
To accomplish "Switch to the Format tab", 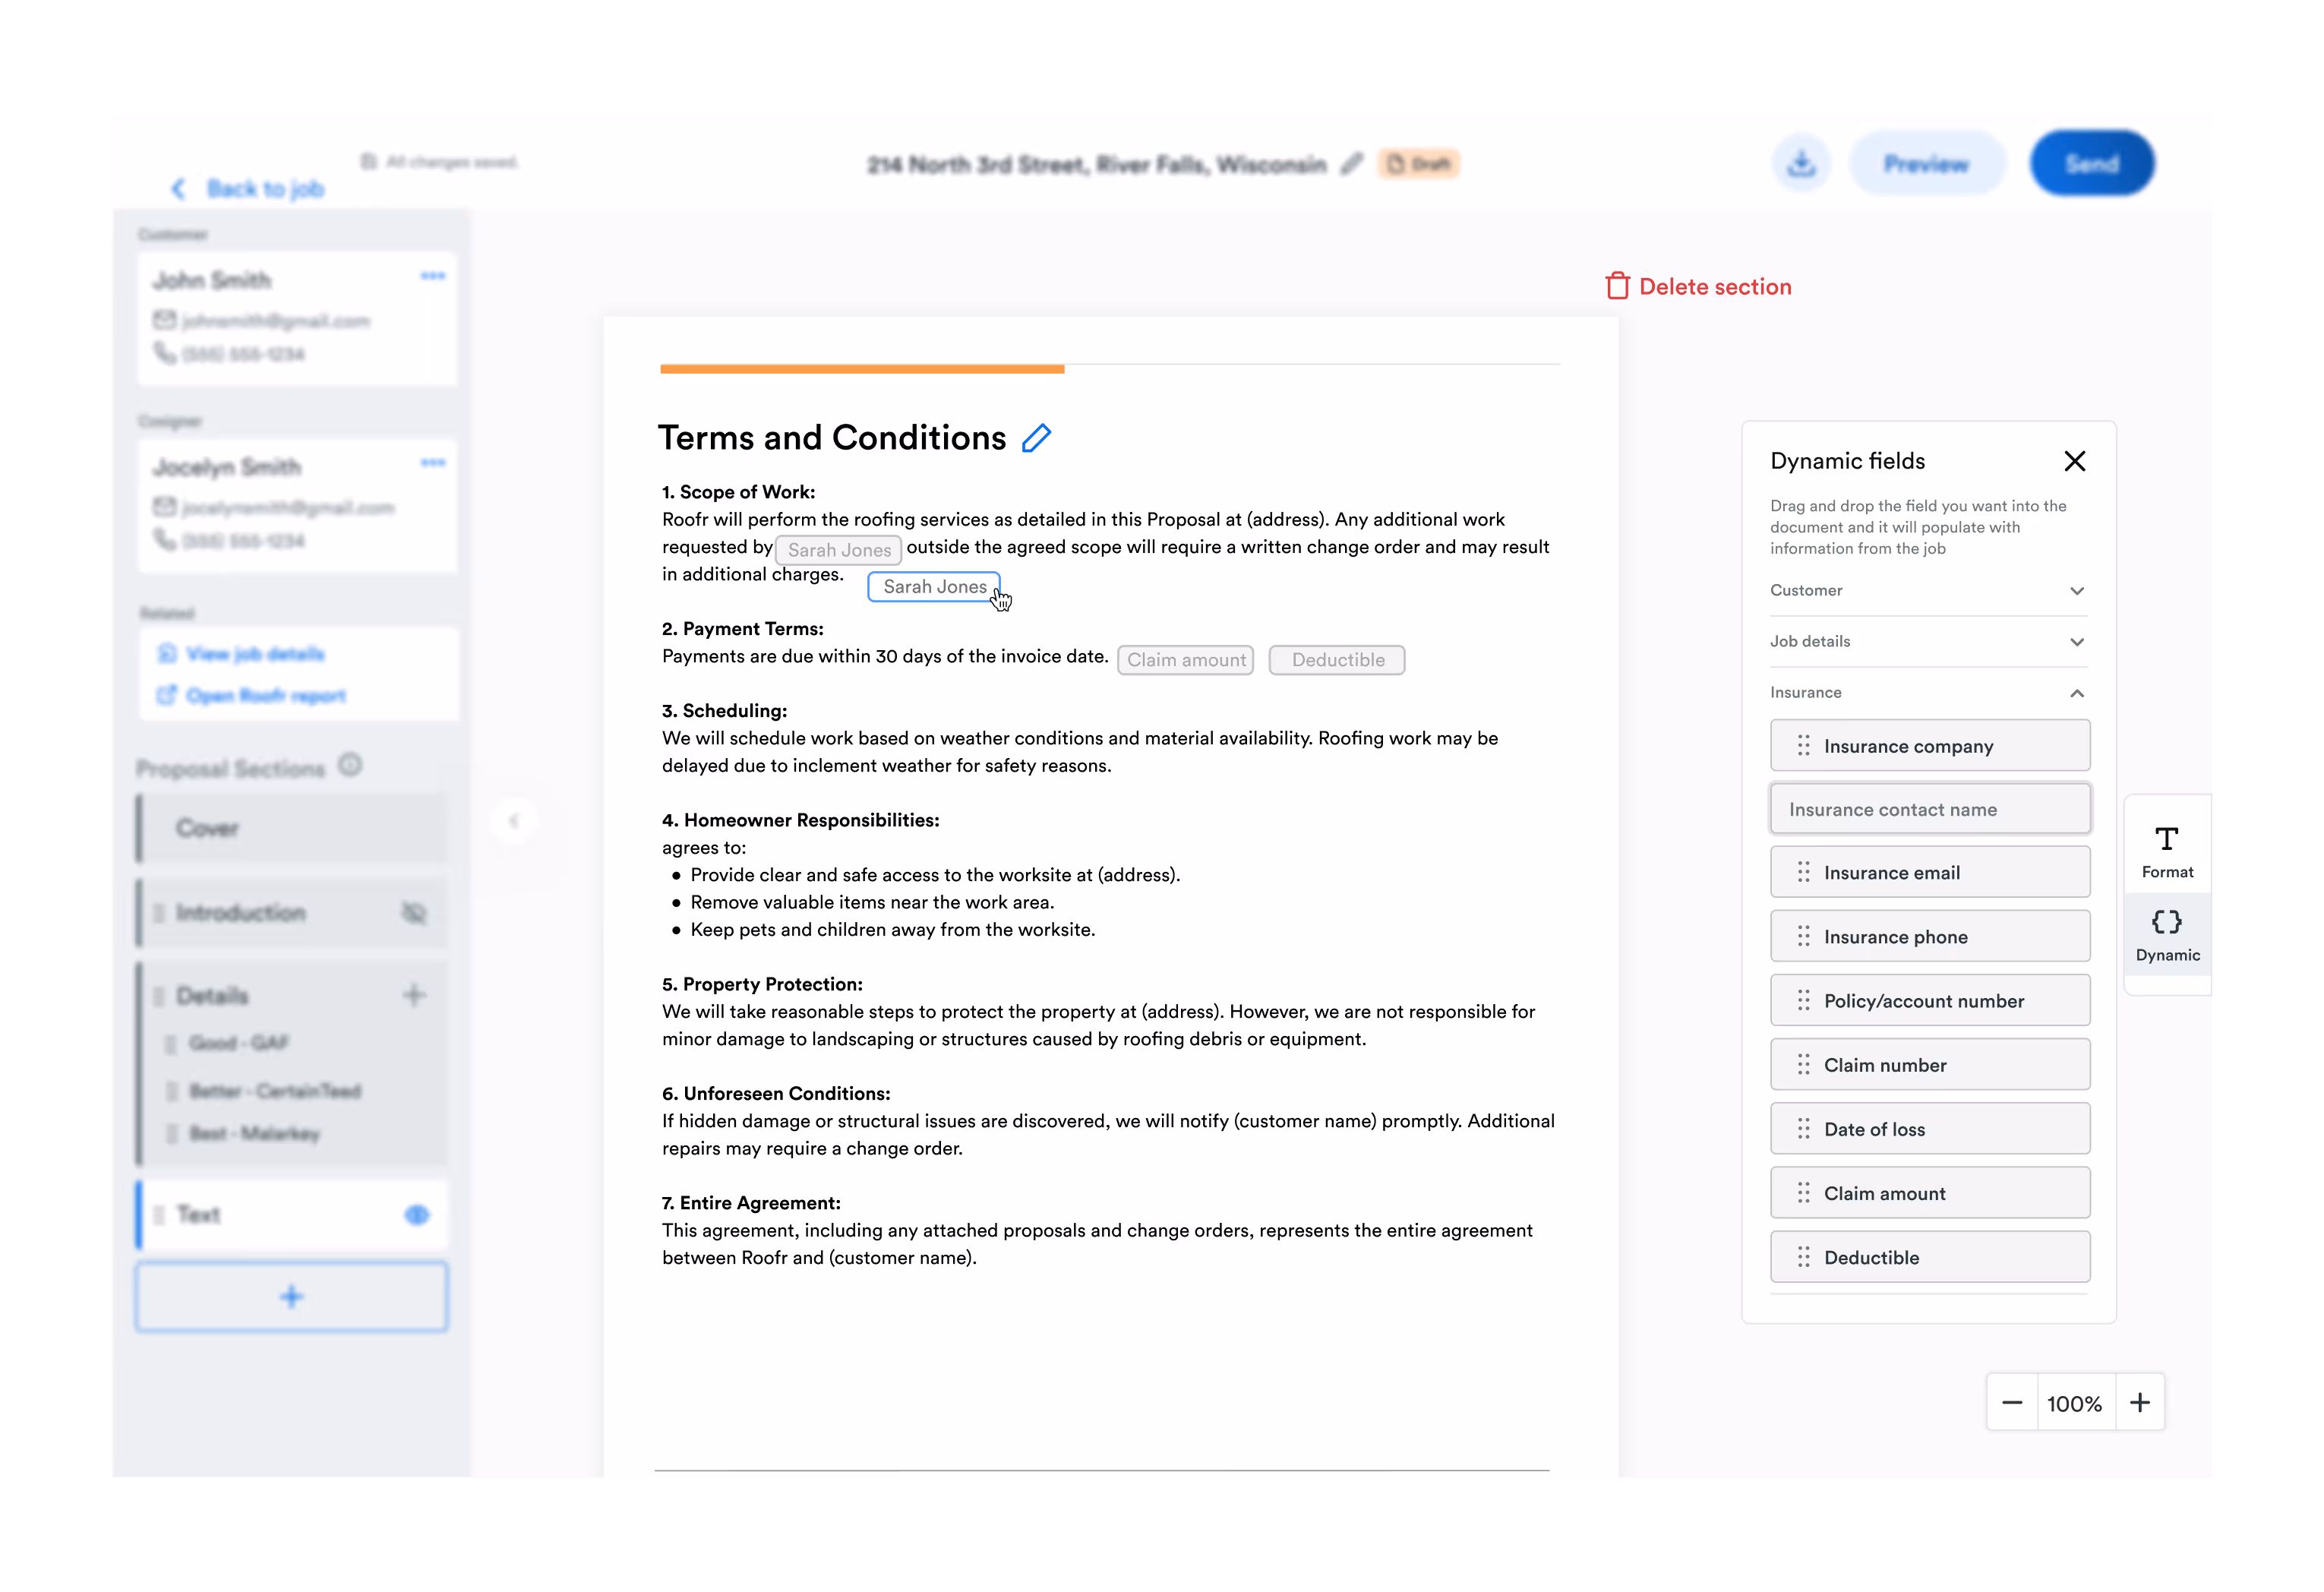I will pyautogui.click(x=2166, y=851).
